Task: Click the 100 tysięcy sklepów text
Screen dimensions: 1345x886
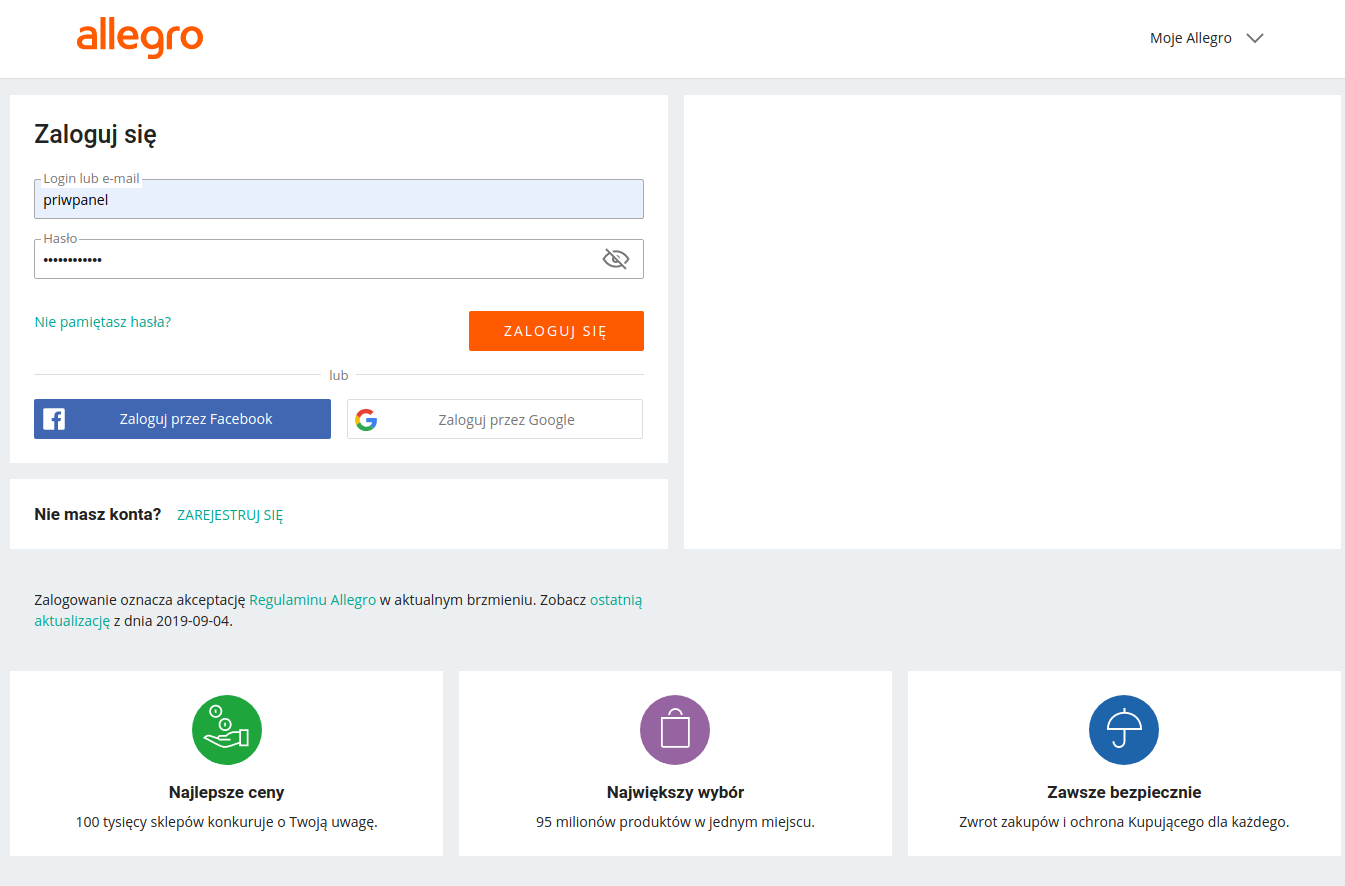Action: click(227, 823)
